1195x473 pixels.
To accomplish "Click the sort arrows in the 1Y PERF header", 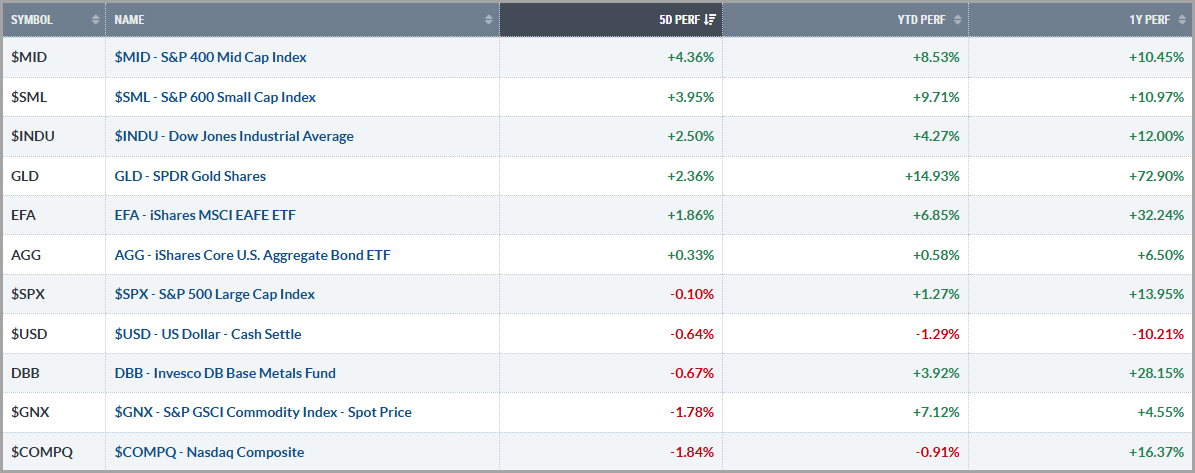I will 1183,20.
